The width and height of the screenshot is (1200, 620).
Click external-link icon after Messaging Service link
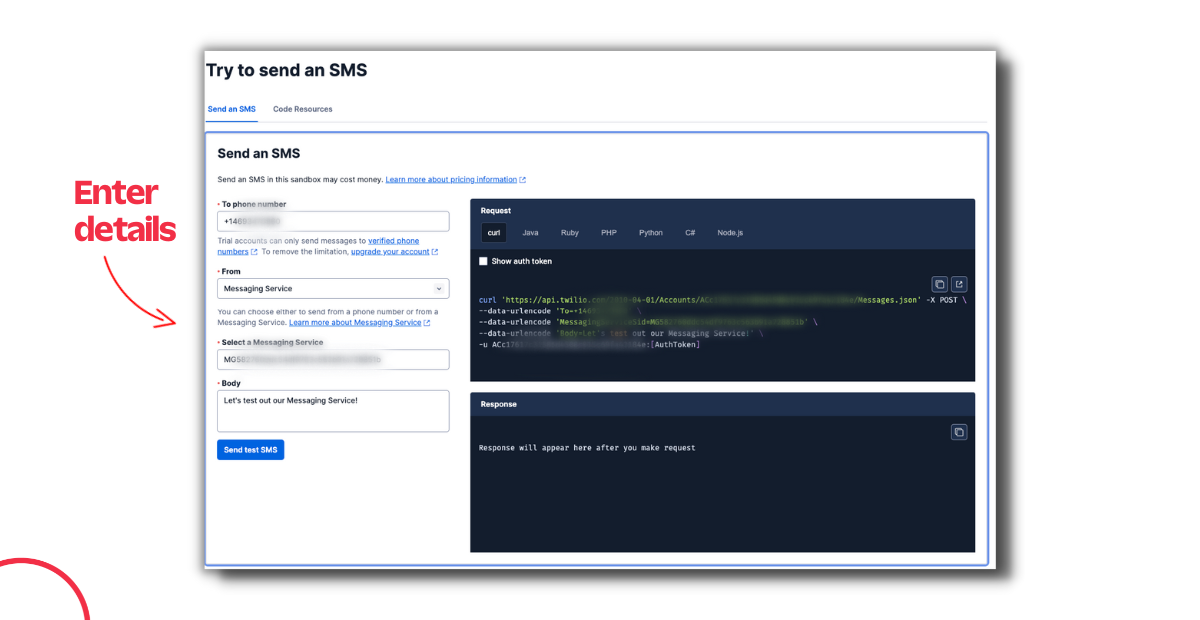pos(427,323)
